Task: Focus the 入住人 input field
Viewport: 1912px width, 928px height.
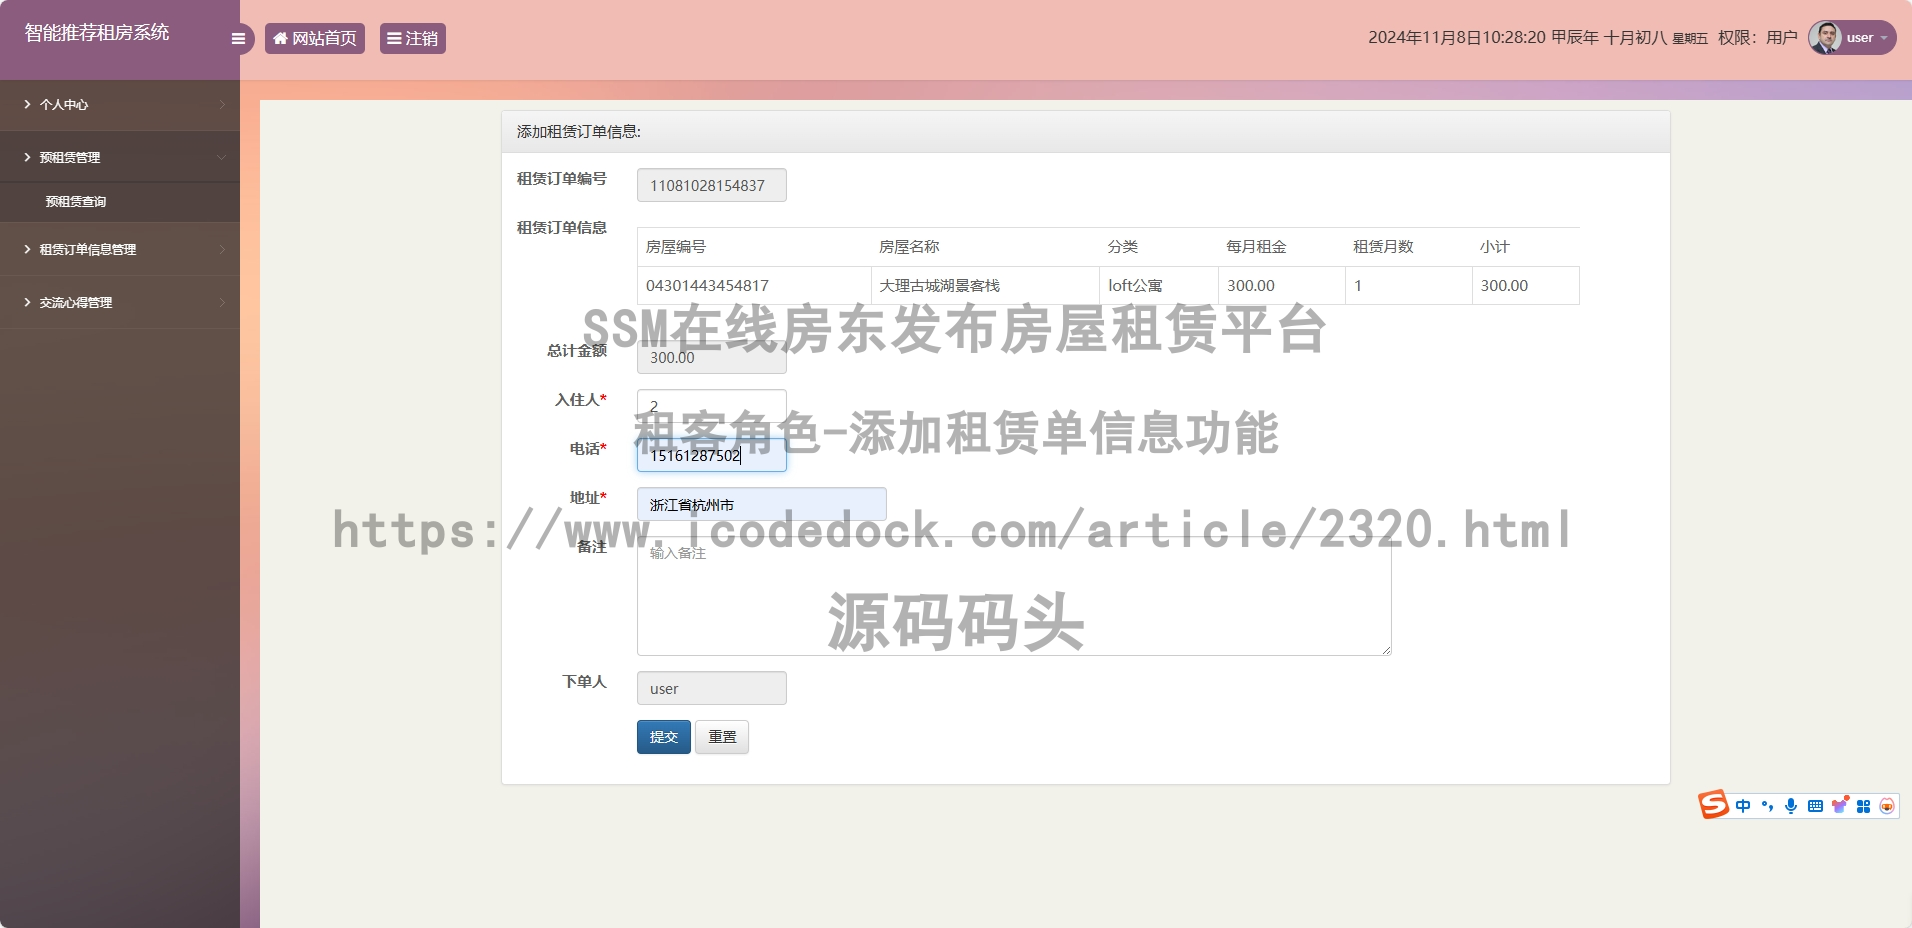Action: pyautogui.click(x=712, y=406)
